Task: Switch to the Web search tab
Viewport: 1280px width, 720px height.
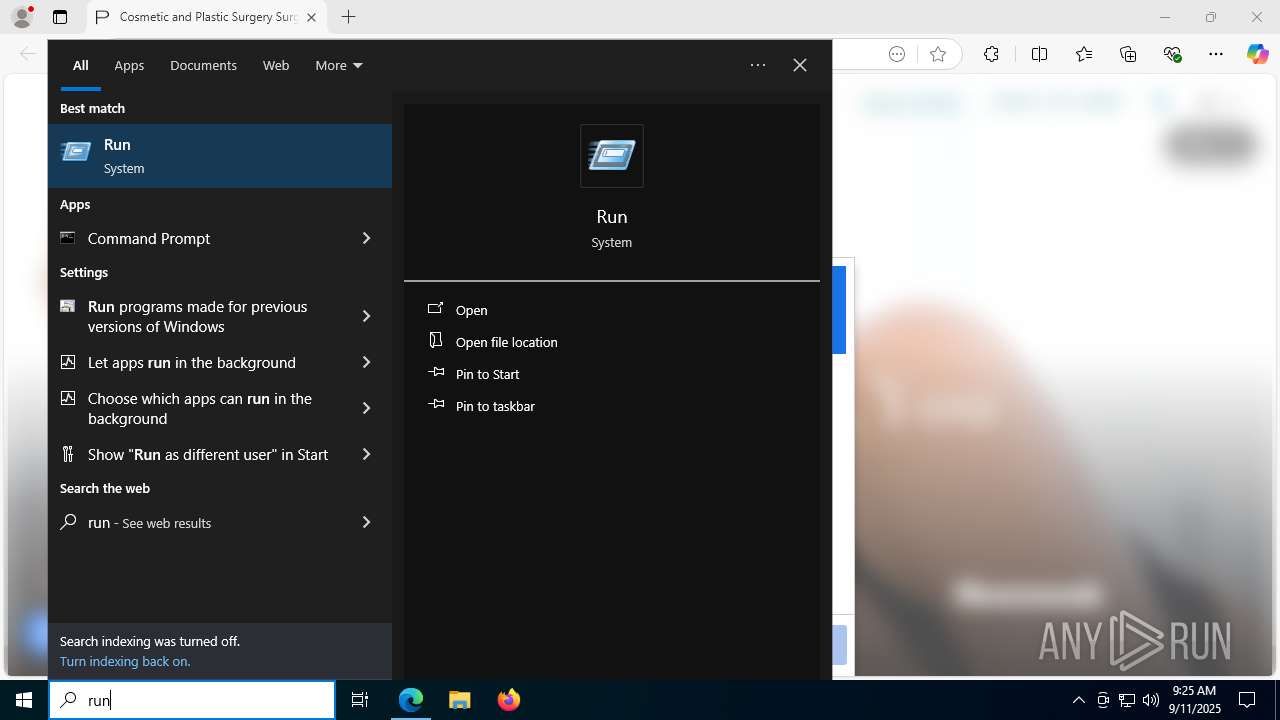Action: click(276, 65)
